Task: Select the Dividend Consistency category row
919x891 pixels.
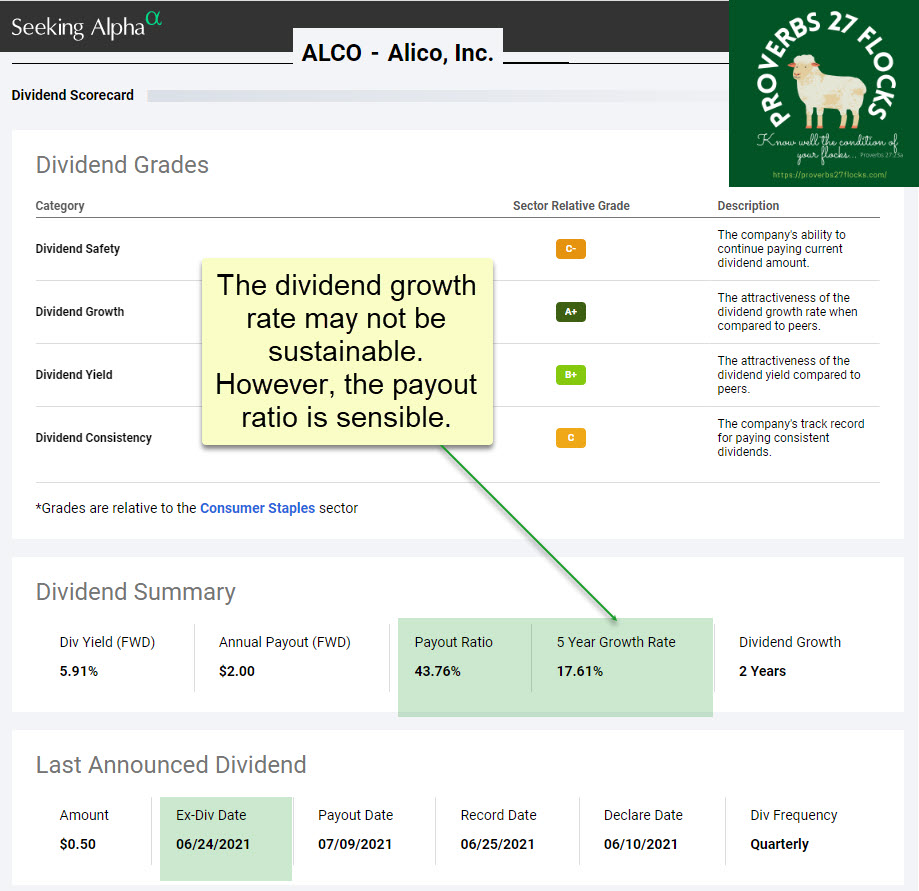Action: pyautogui.click(x=94, y=438)
